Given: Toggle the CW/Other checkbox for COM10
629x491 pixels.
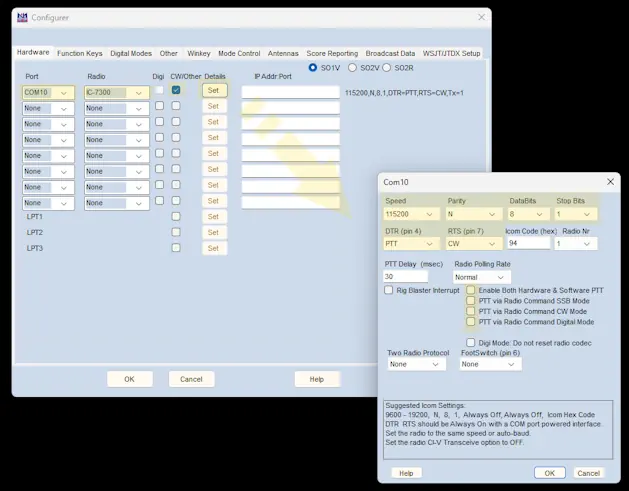Looking at the screenshot, I should (176, 91).
